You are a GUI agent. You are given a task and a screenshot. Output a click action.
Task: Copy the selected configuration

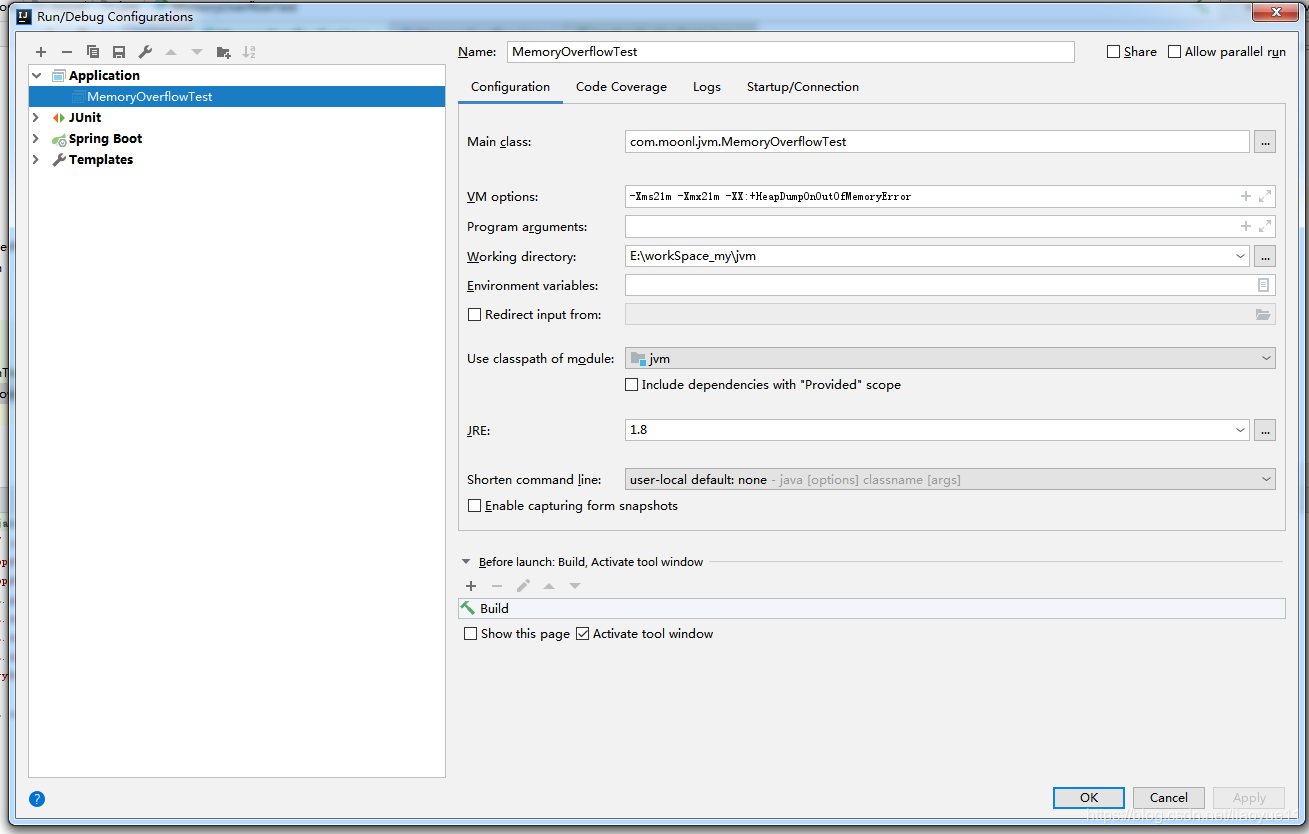coord(93,52)
